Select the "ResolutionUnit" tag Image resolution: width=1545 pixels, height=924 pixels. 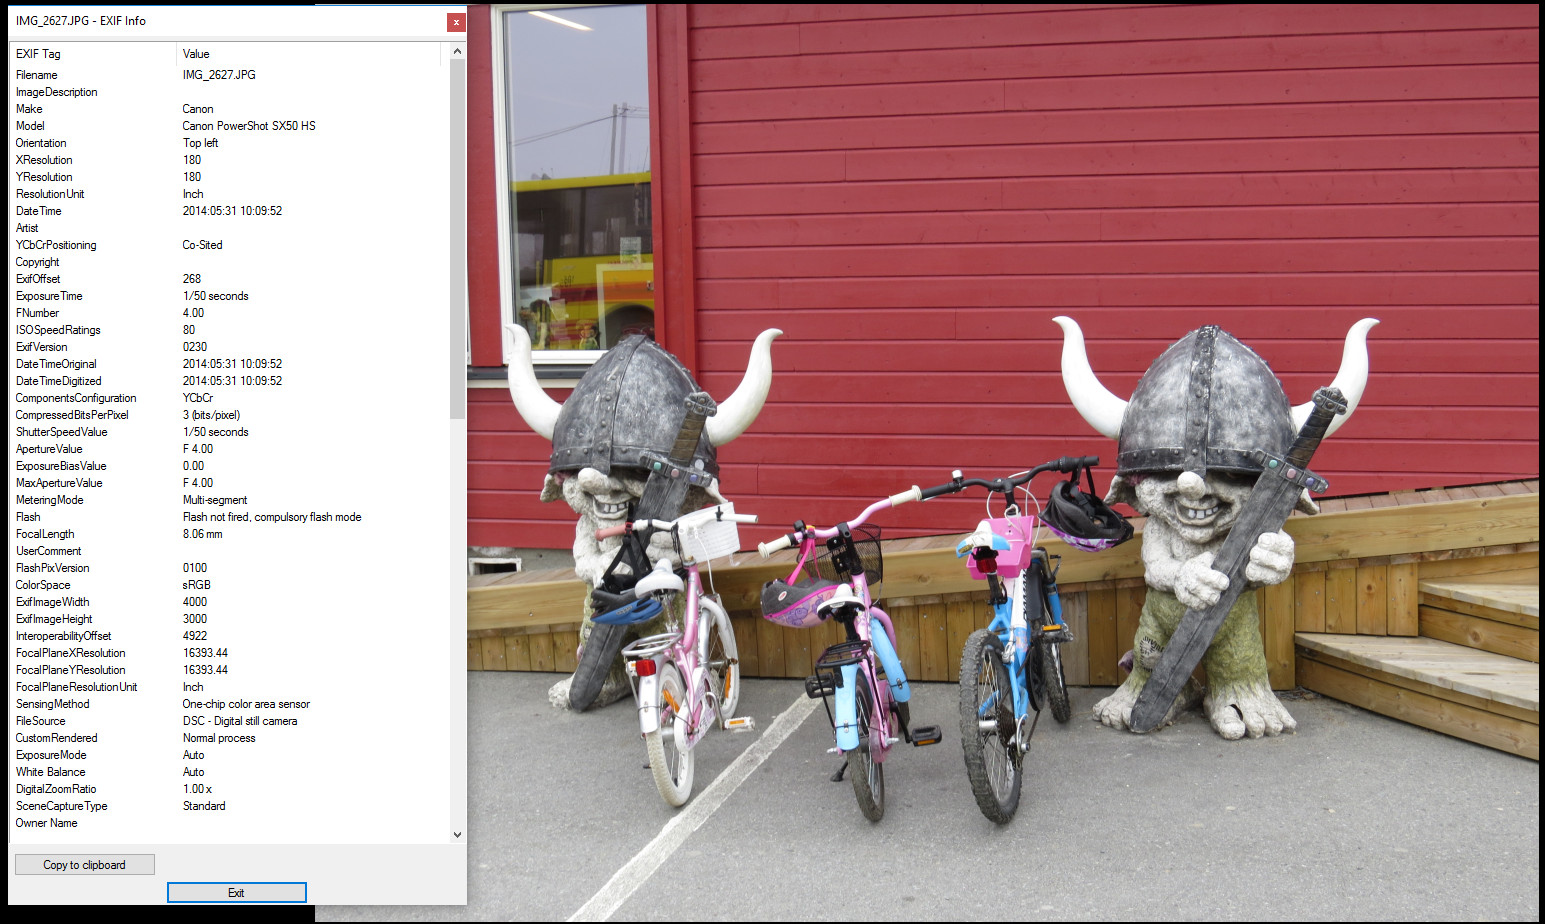click(50, 194)
